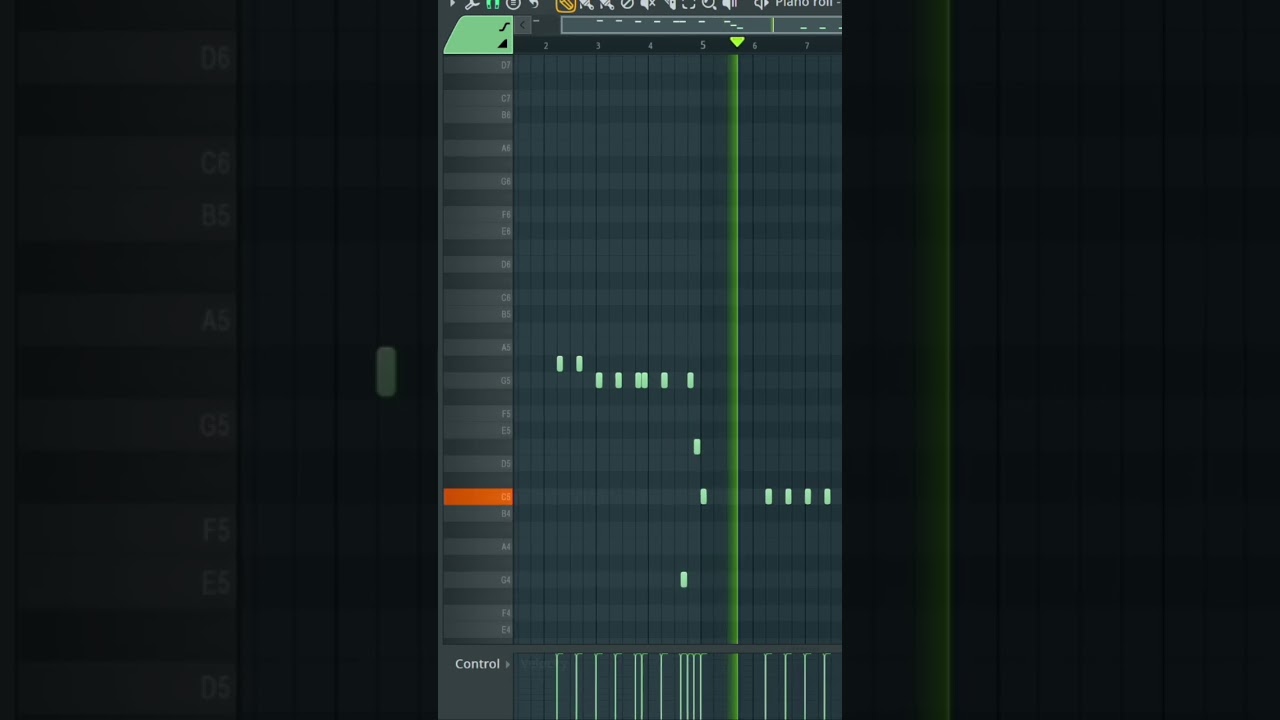Select the first C5 note after bar 6

point(768,496)
